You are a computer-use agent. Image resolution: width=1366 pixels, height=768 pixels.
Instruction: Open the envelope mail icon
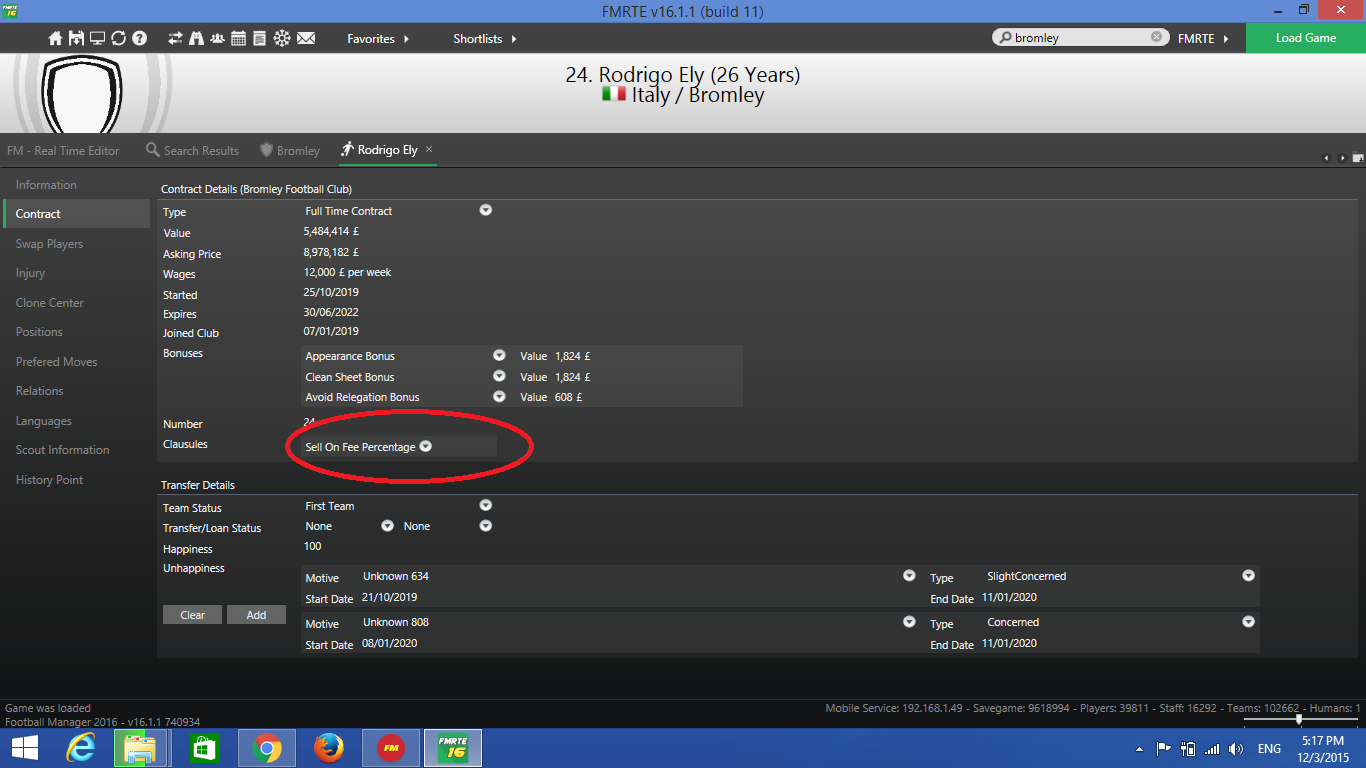306,38
